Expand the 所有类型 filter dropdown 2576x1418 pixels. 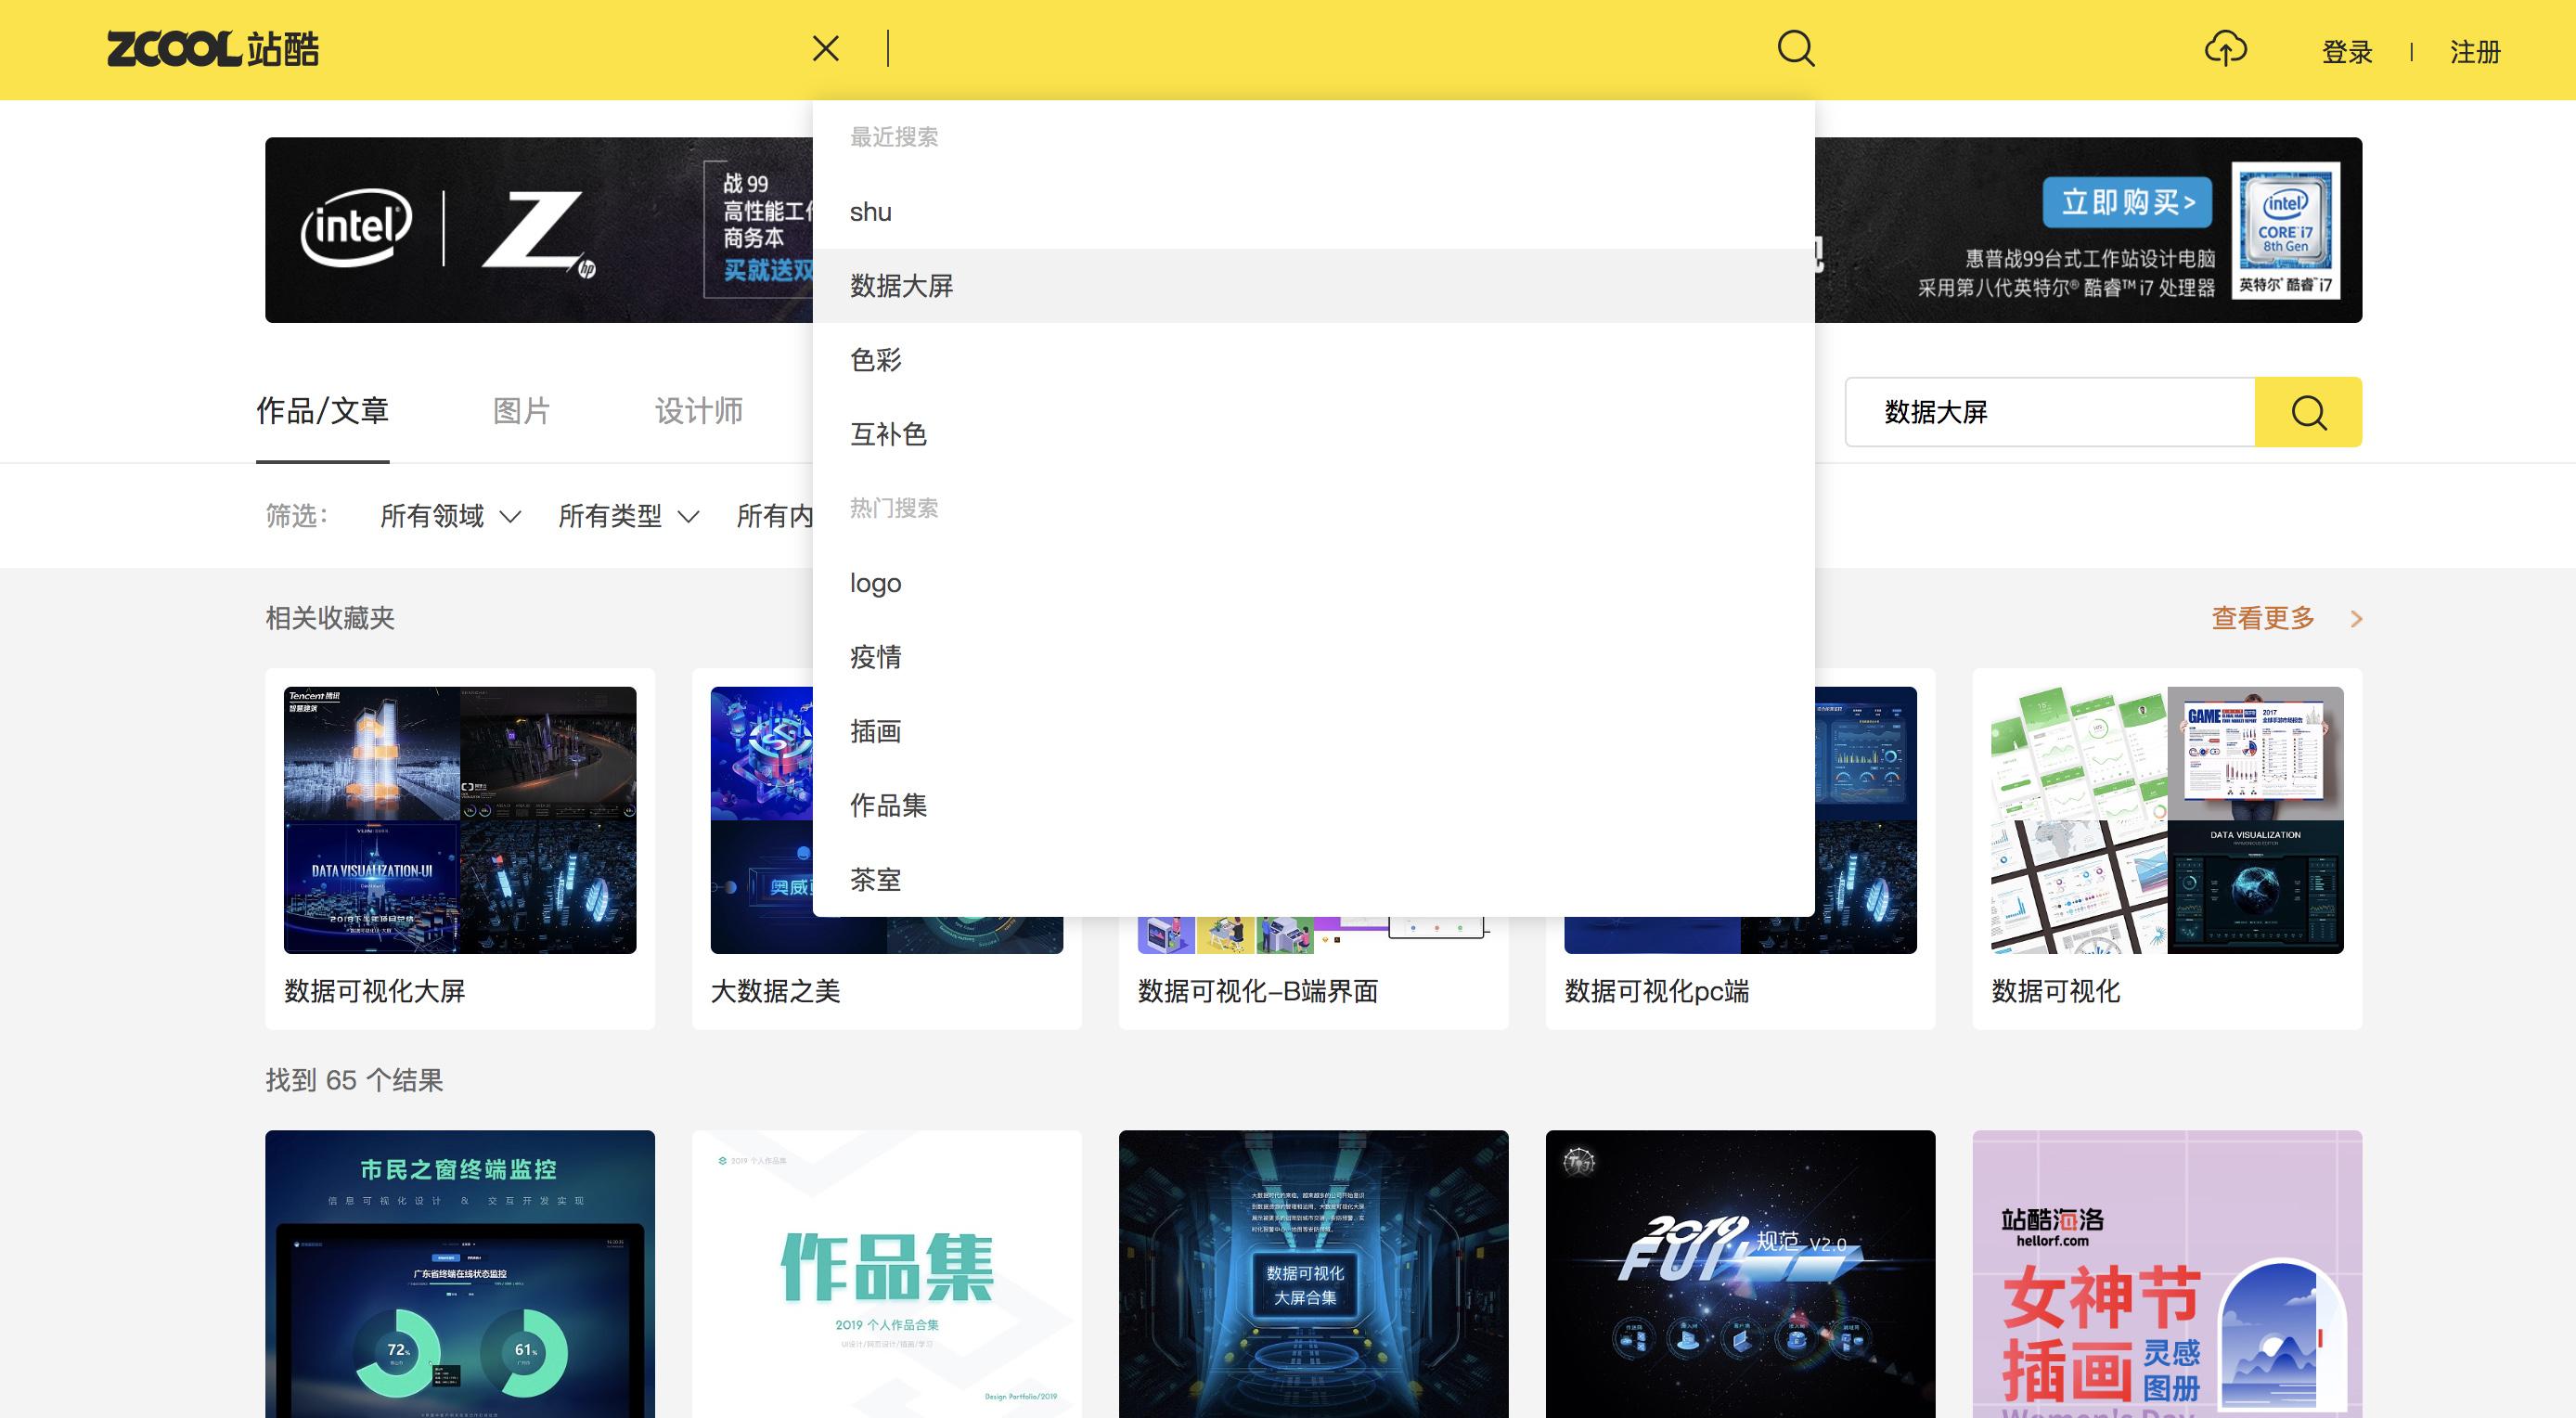[628, 516]
